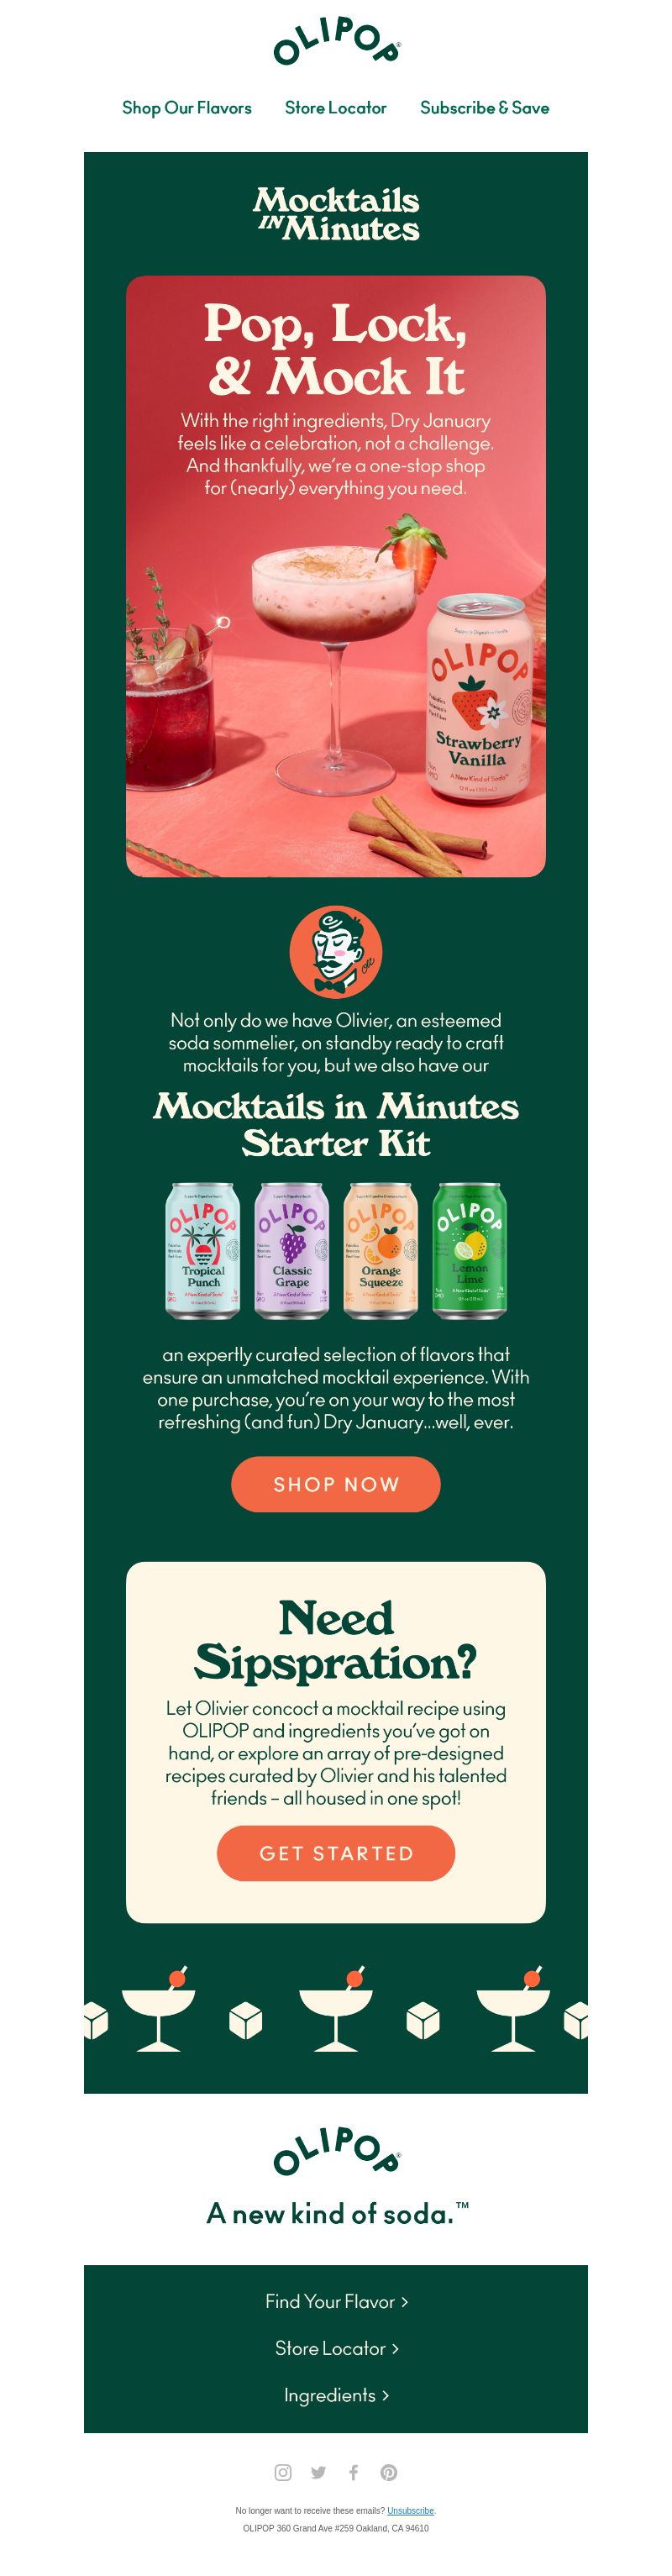Click the GET STARTED button
This screenshot has height=2576, width=672.
pos(336,1853)
